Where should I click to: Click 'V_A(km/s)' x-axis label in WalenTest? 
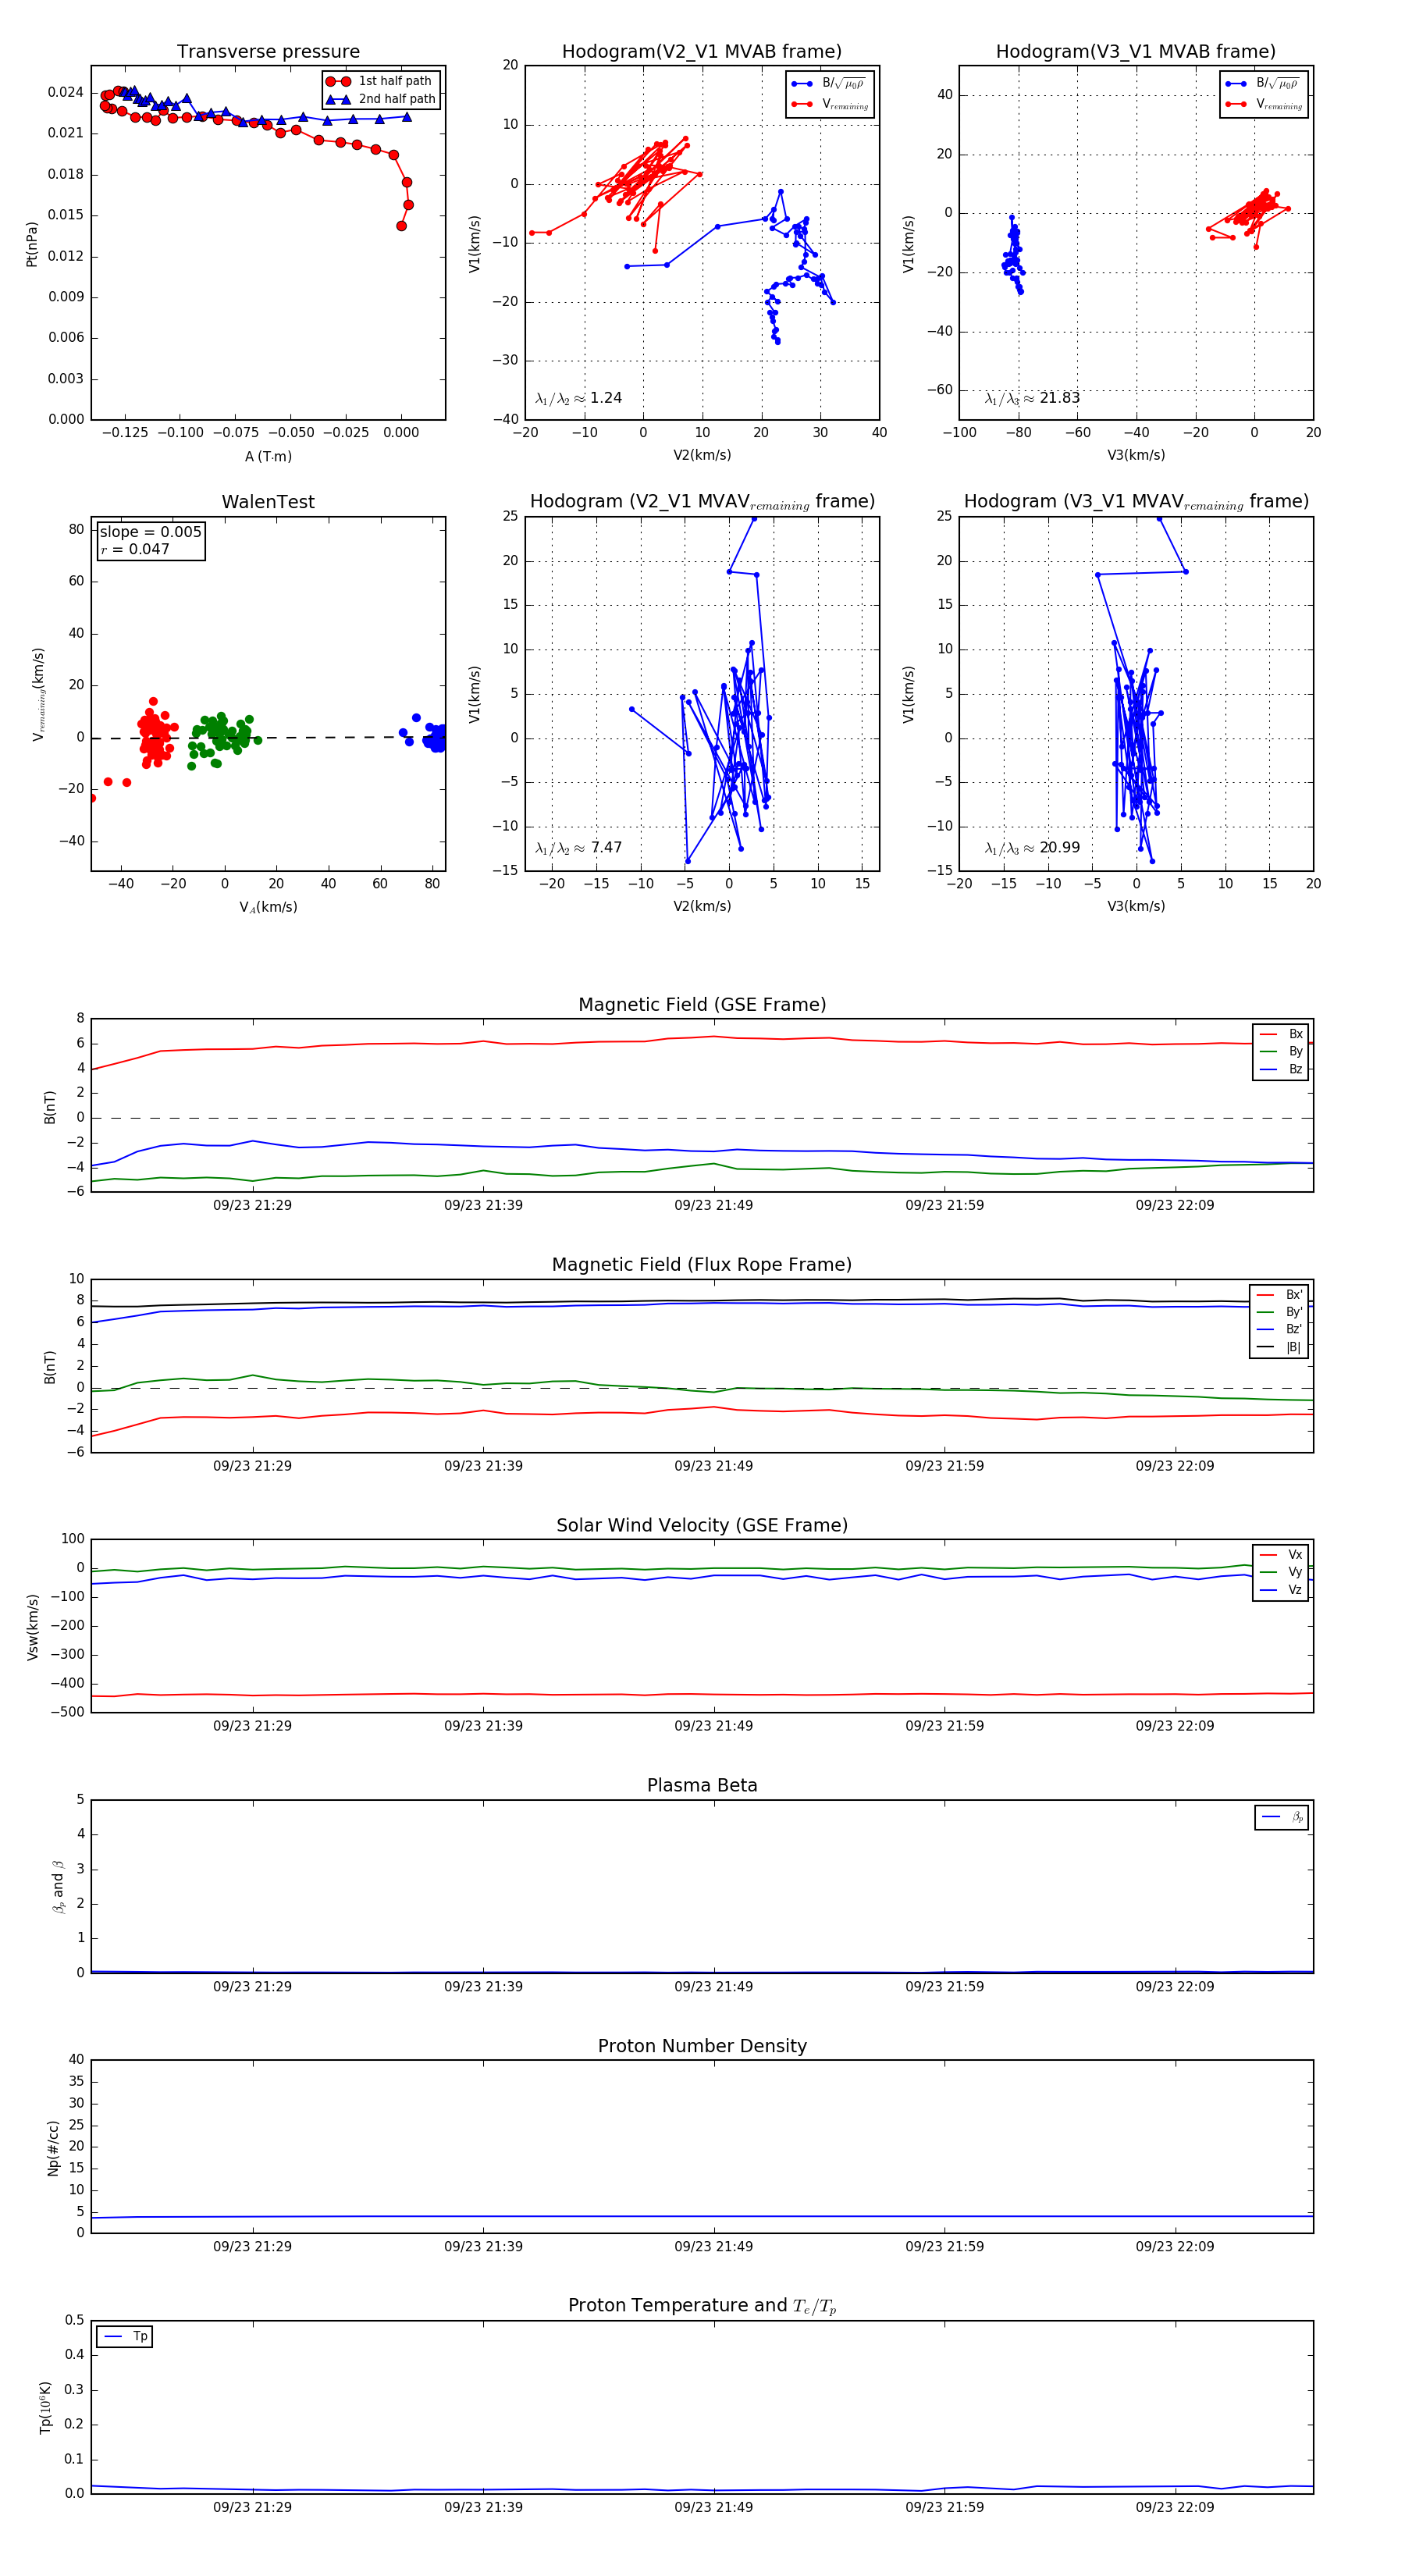(x=268, y=907)
